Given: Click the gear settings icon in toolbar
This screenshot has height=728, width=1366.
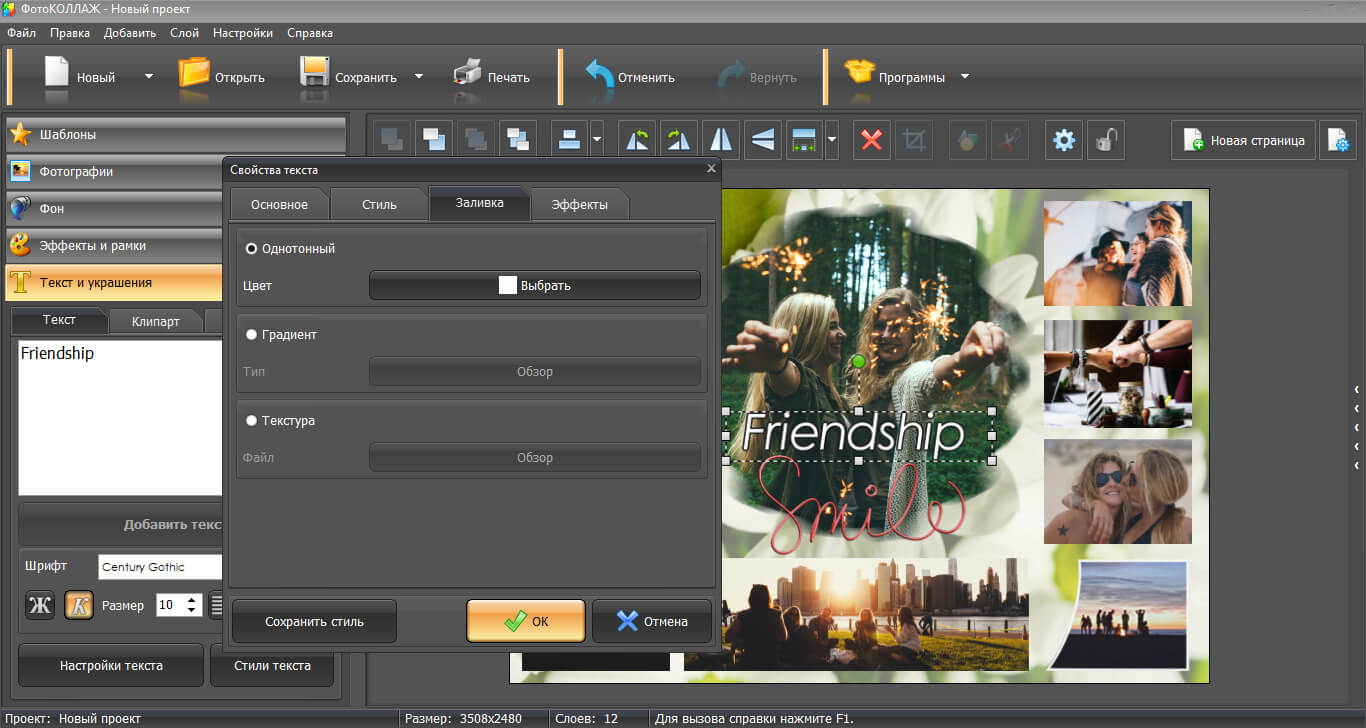Looking at the screenshot, I should 1064,140.
